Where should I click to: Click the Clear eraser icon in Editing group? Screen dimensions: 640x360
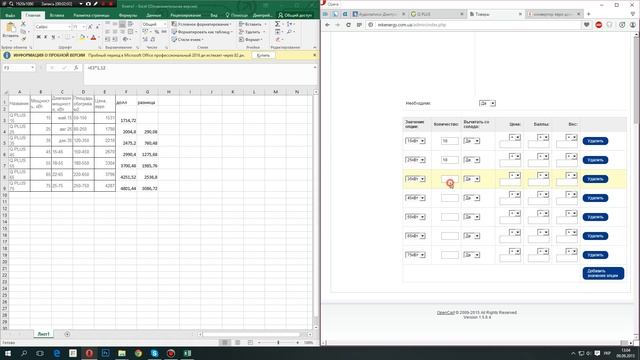coord(278,40)
